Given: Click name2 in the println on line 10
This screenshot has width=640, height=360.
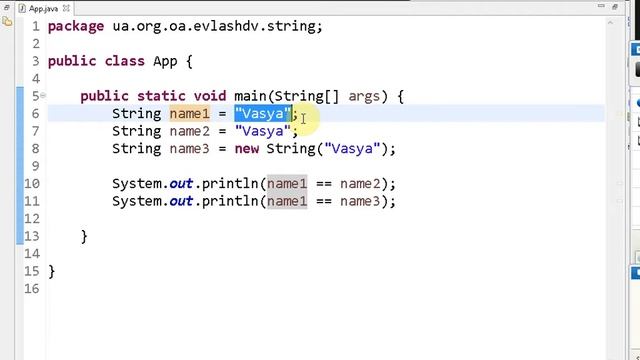Looking at the screenshot, I should [x=360, y=184].
